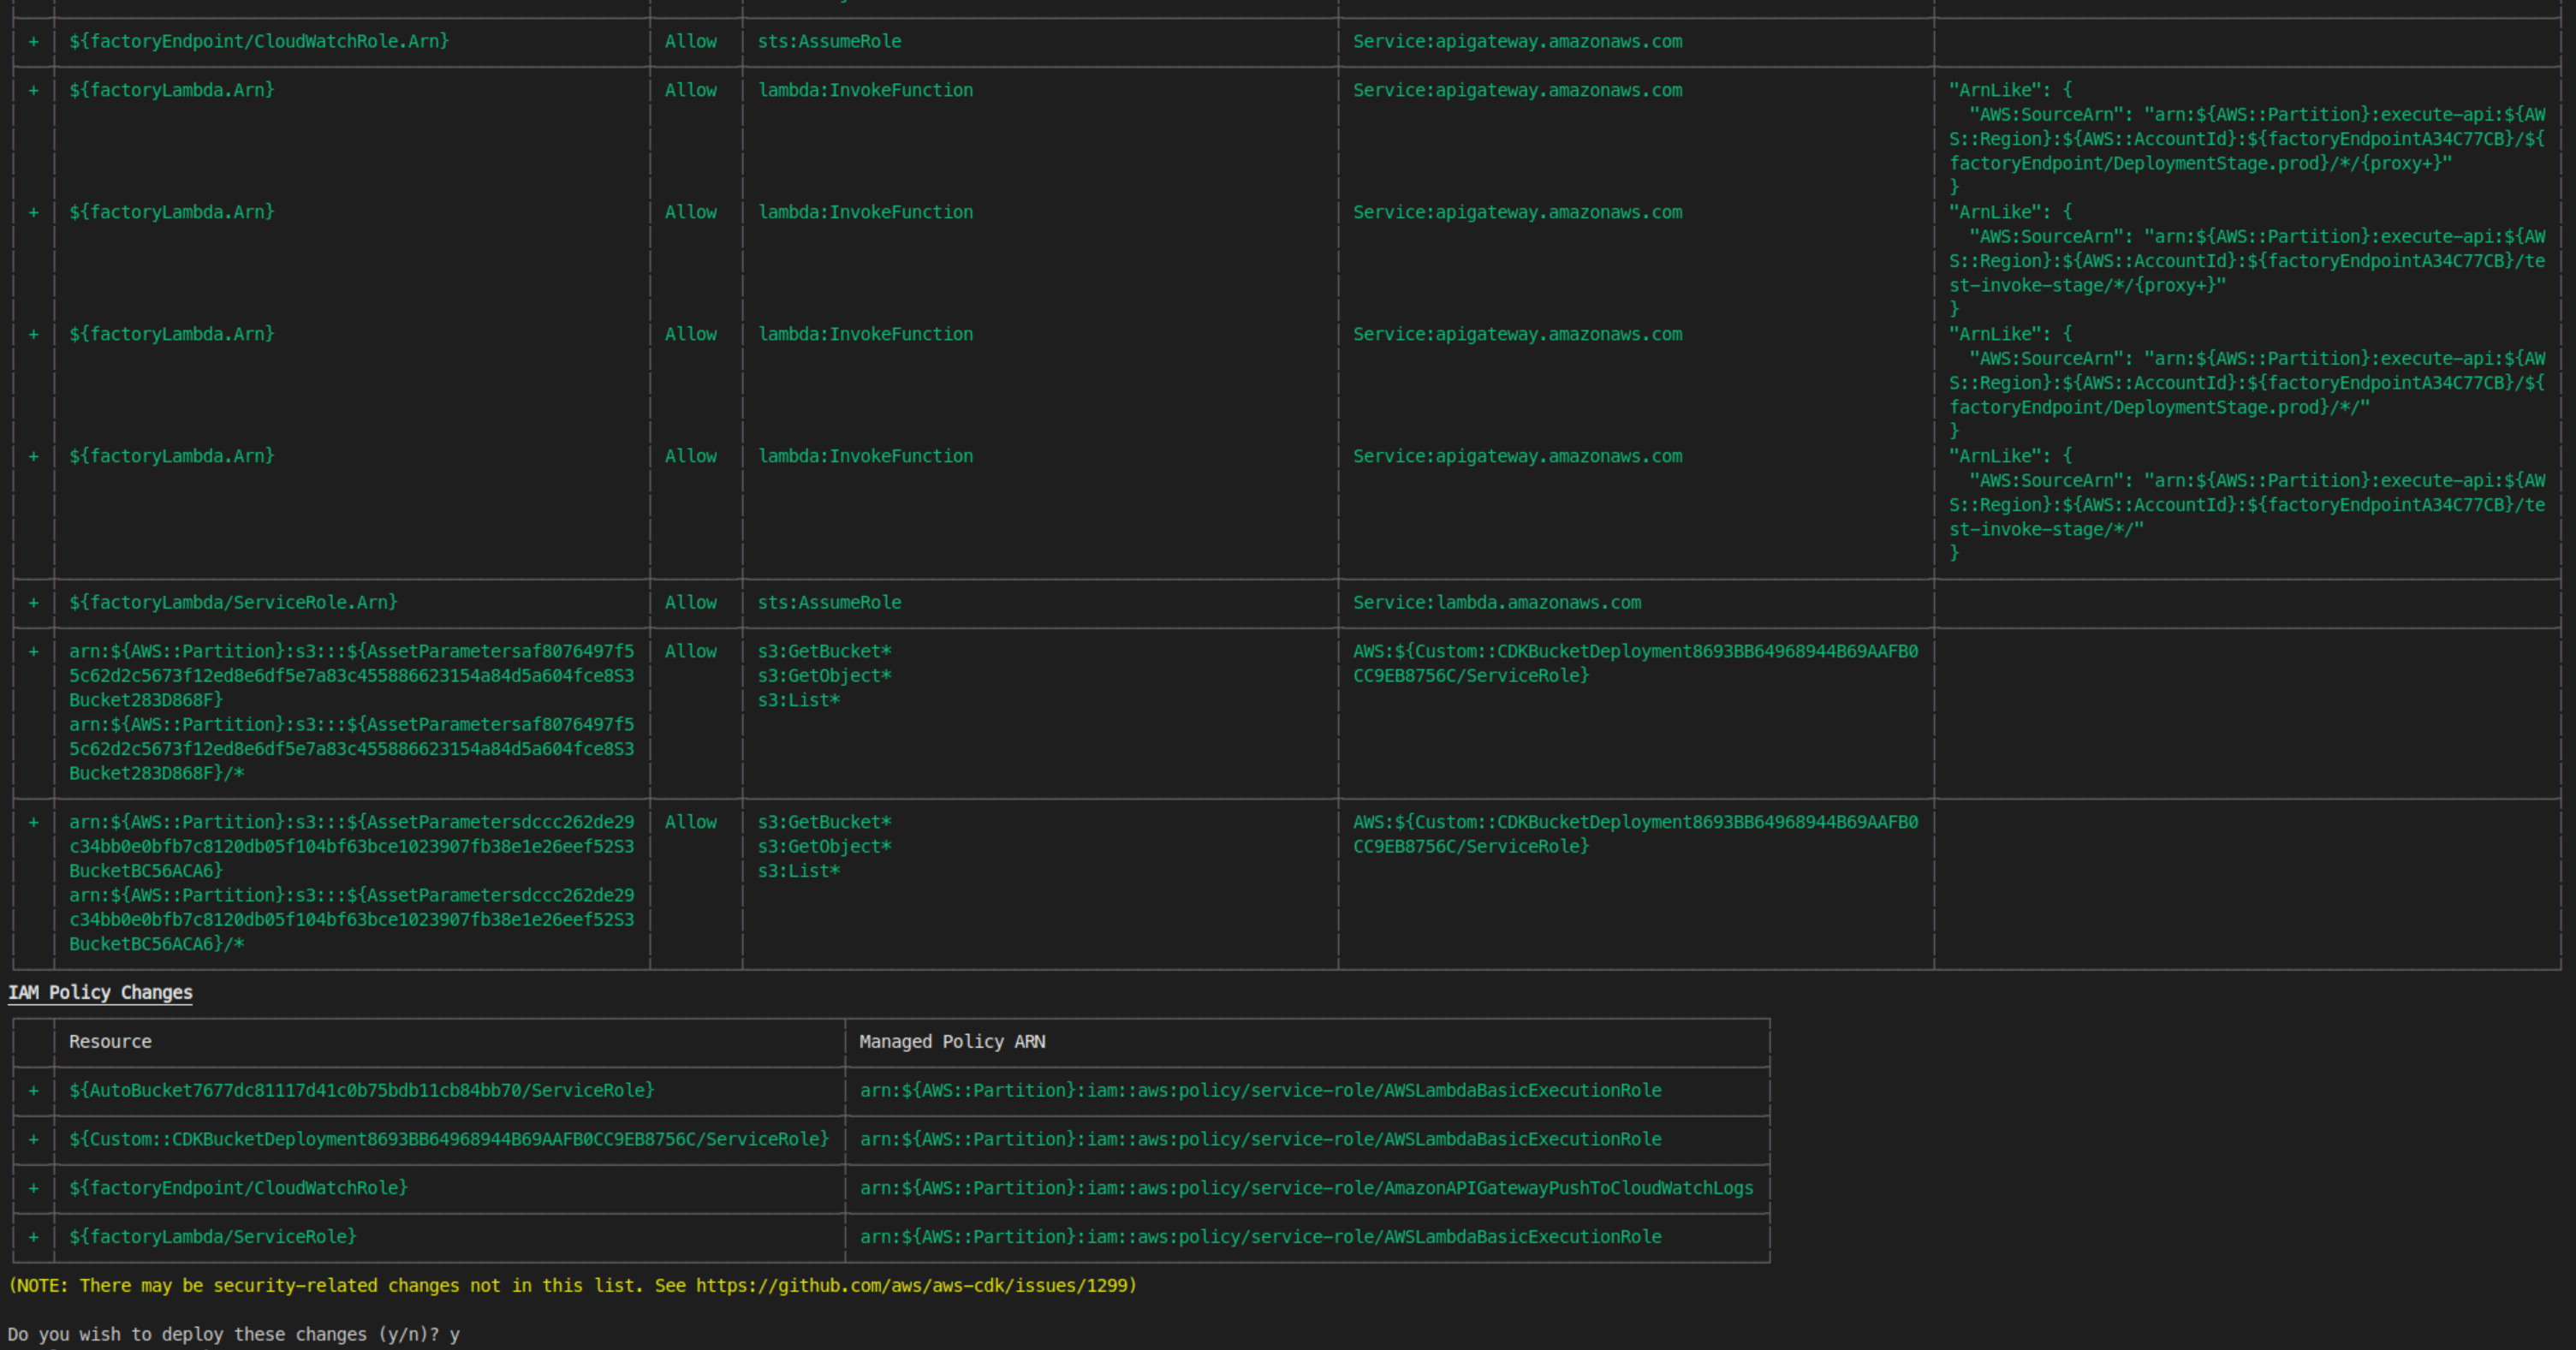The width and height of the screenshot is (2576, 1350).
Task: Click plus marker for CDKBucketDeployment ServiceRole policy row
Action: point(34,1140)
